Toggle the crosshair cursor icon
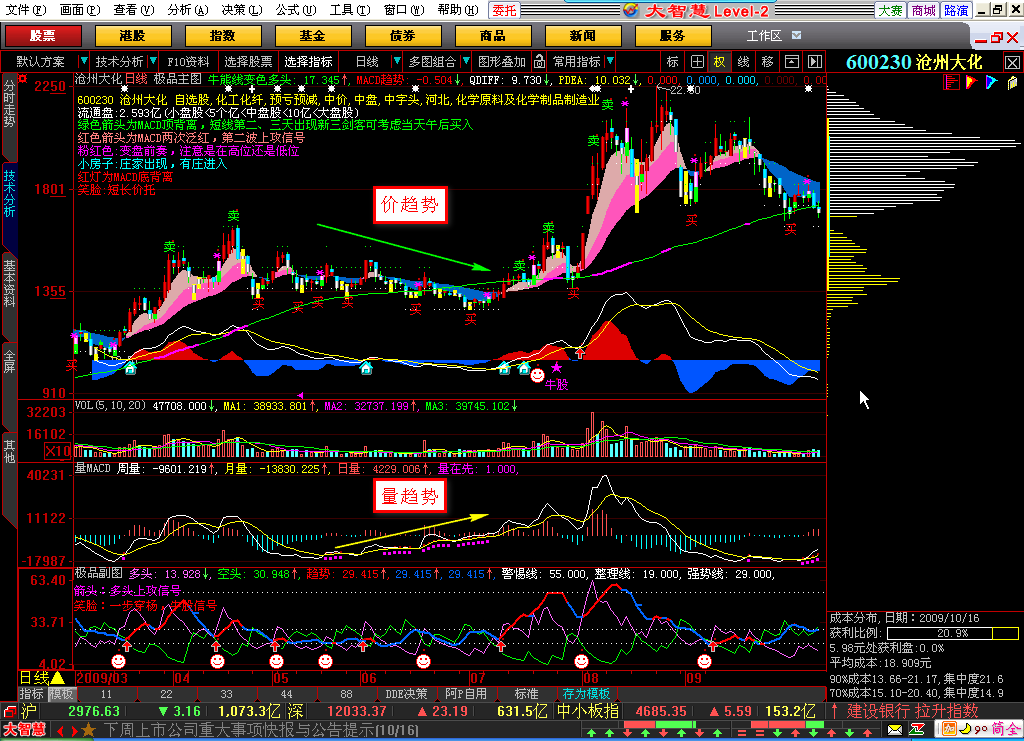Image resolution: width=1024 pixels, height=741 pixels. [x=697, y=61]
